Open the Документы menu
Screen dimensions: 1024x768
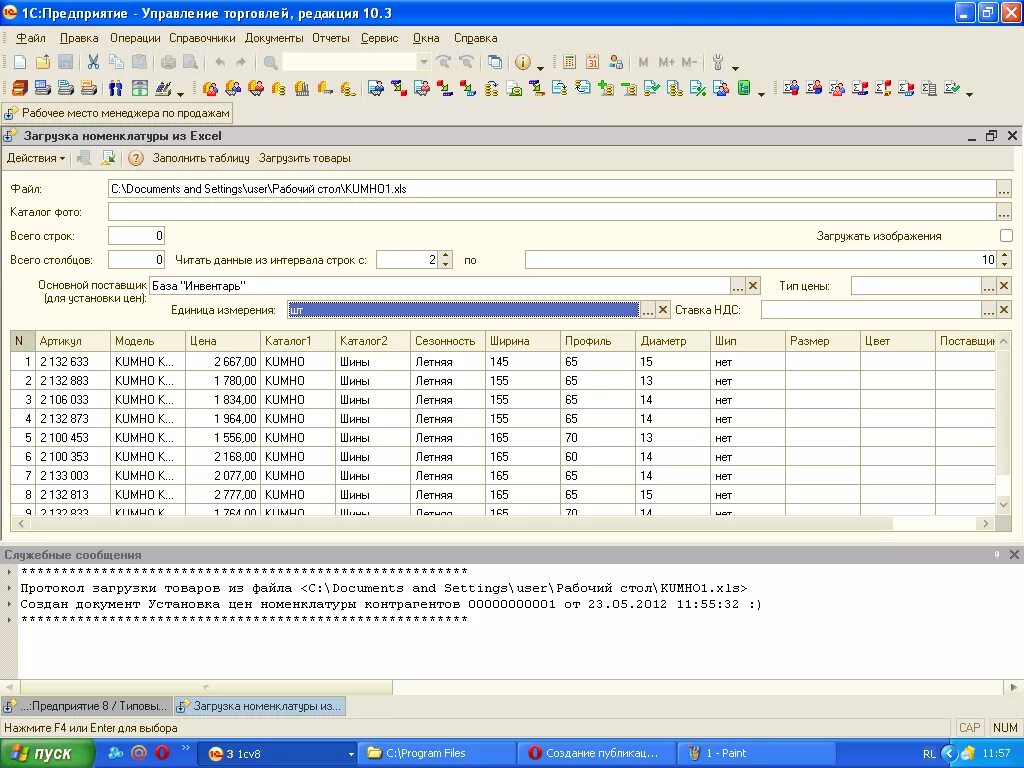274,38
